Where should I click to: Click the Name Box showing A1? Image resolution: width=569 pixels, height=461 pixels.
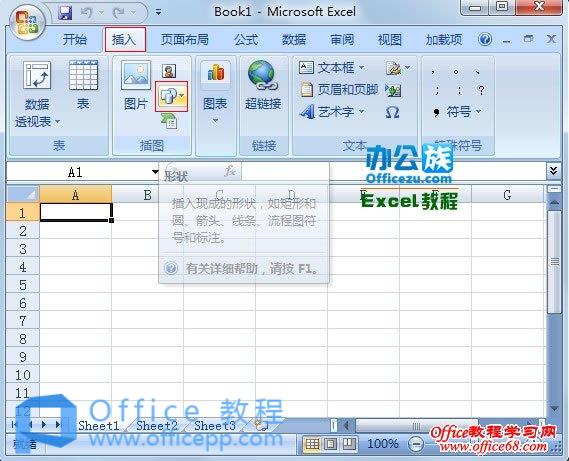(x=75, y=172)
